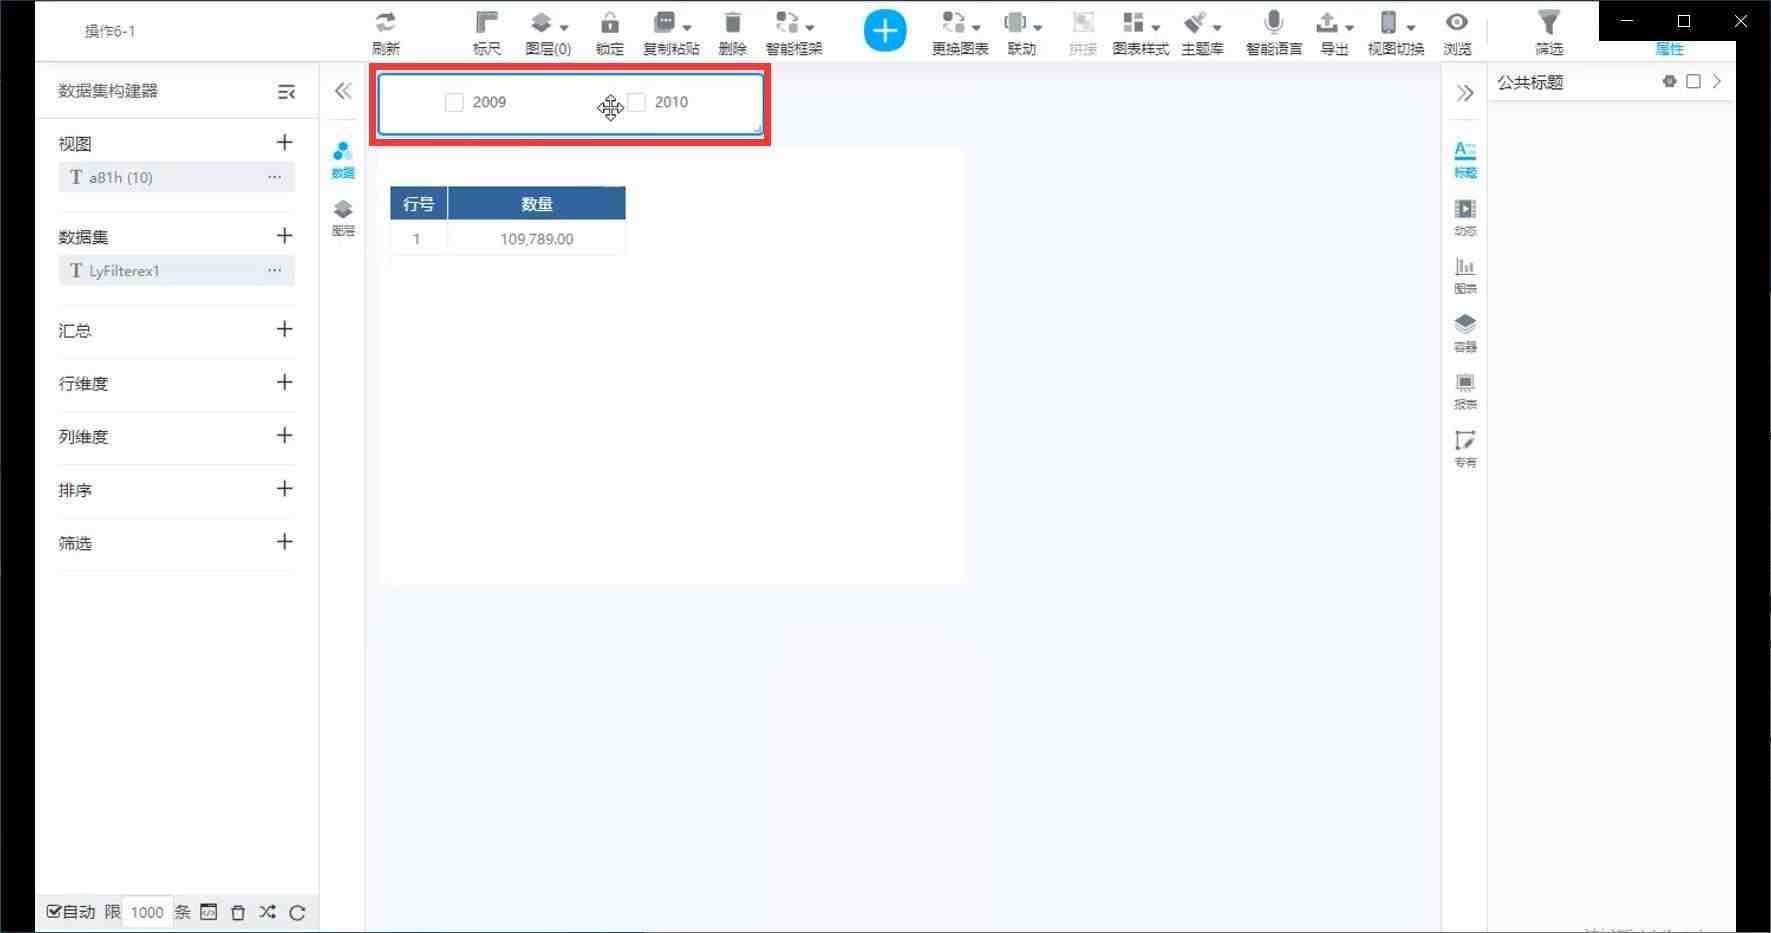Screen dimensions: 1771x933
Task: Check the 2009 checkbox
Action: [x=454, y=102]
